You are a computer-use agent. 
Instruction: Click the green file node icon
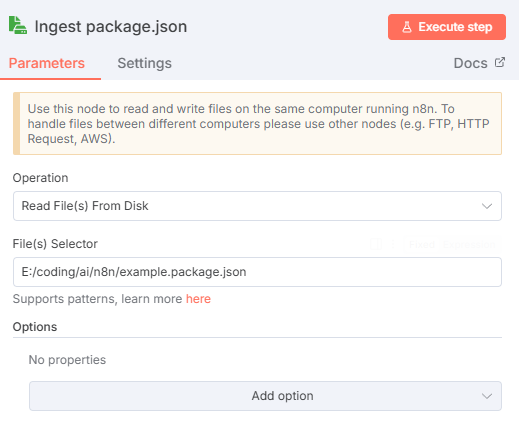coord(18,25)
